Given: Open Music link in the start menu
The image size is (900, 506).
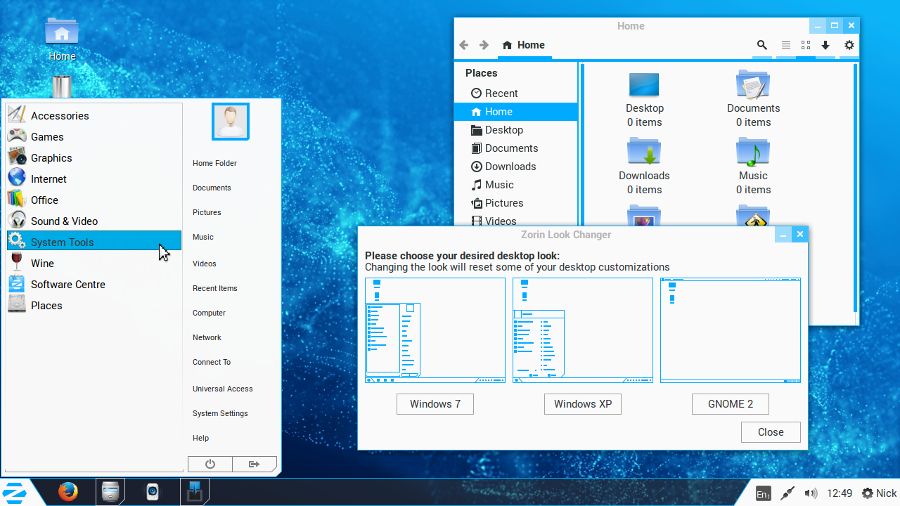Looking at the screenshot, I should pyautogui.click(x=203, y=237).
